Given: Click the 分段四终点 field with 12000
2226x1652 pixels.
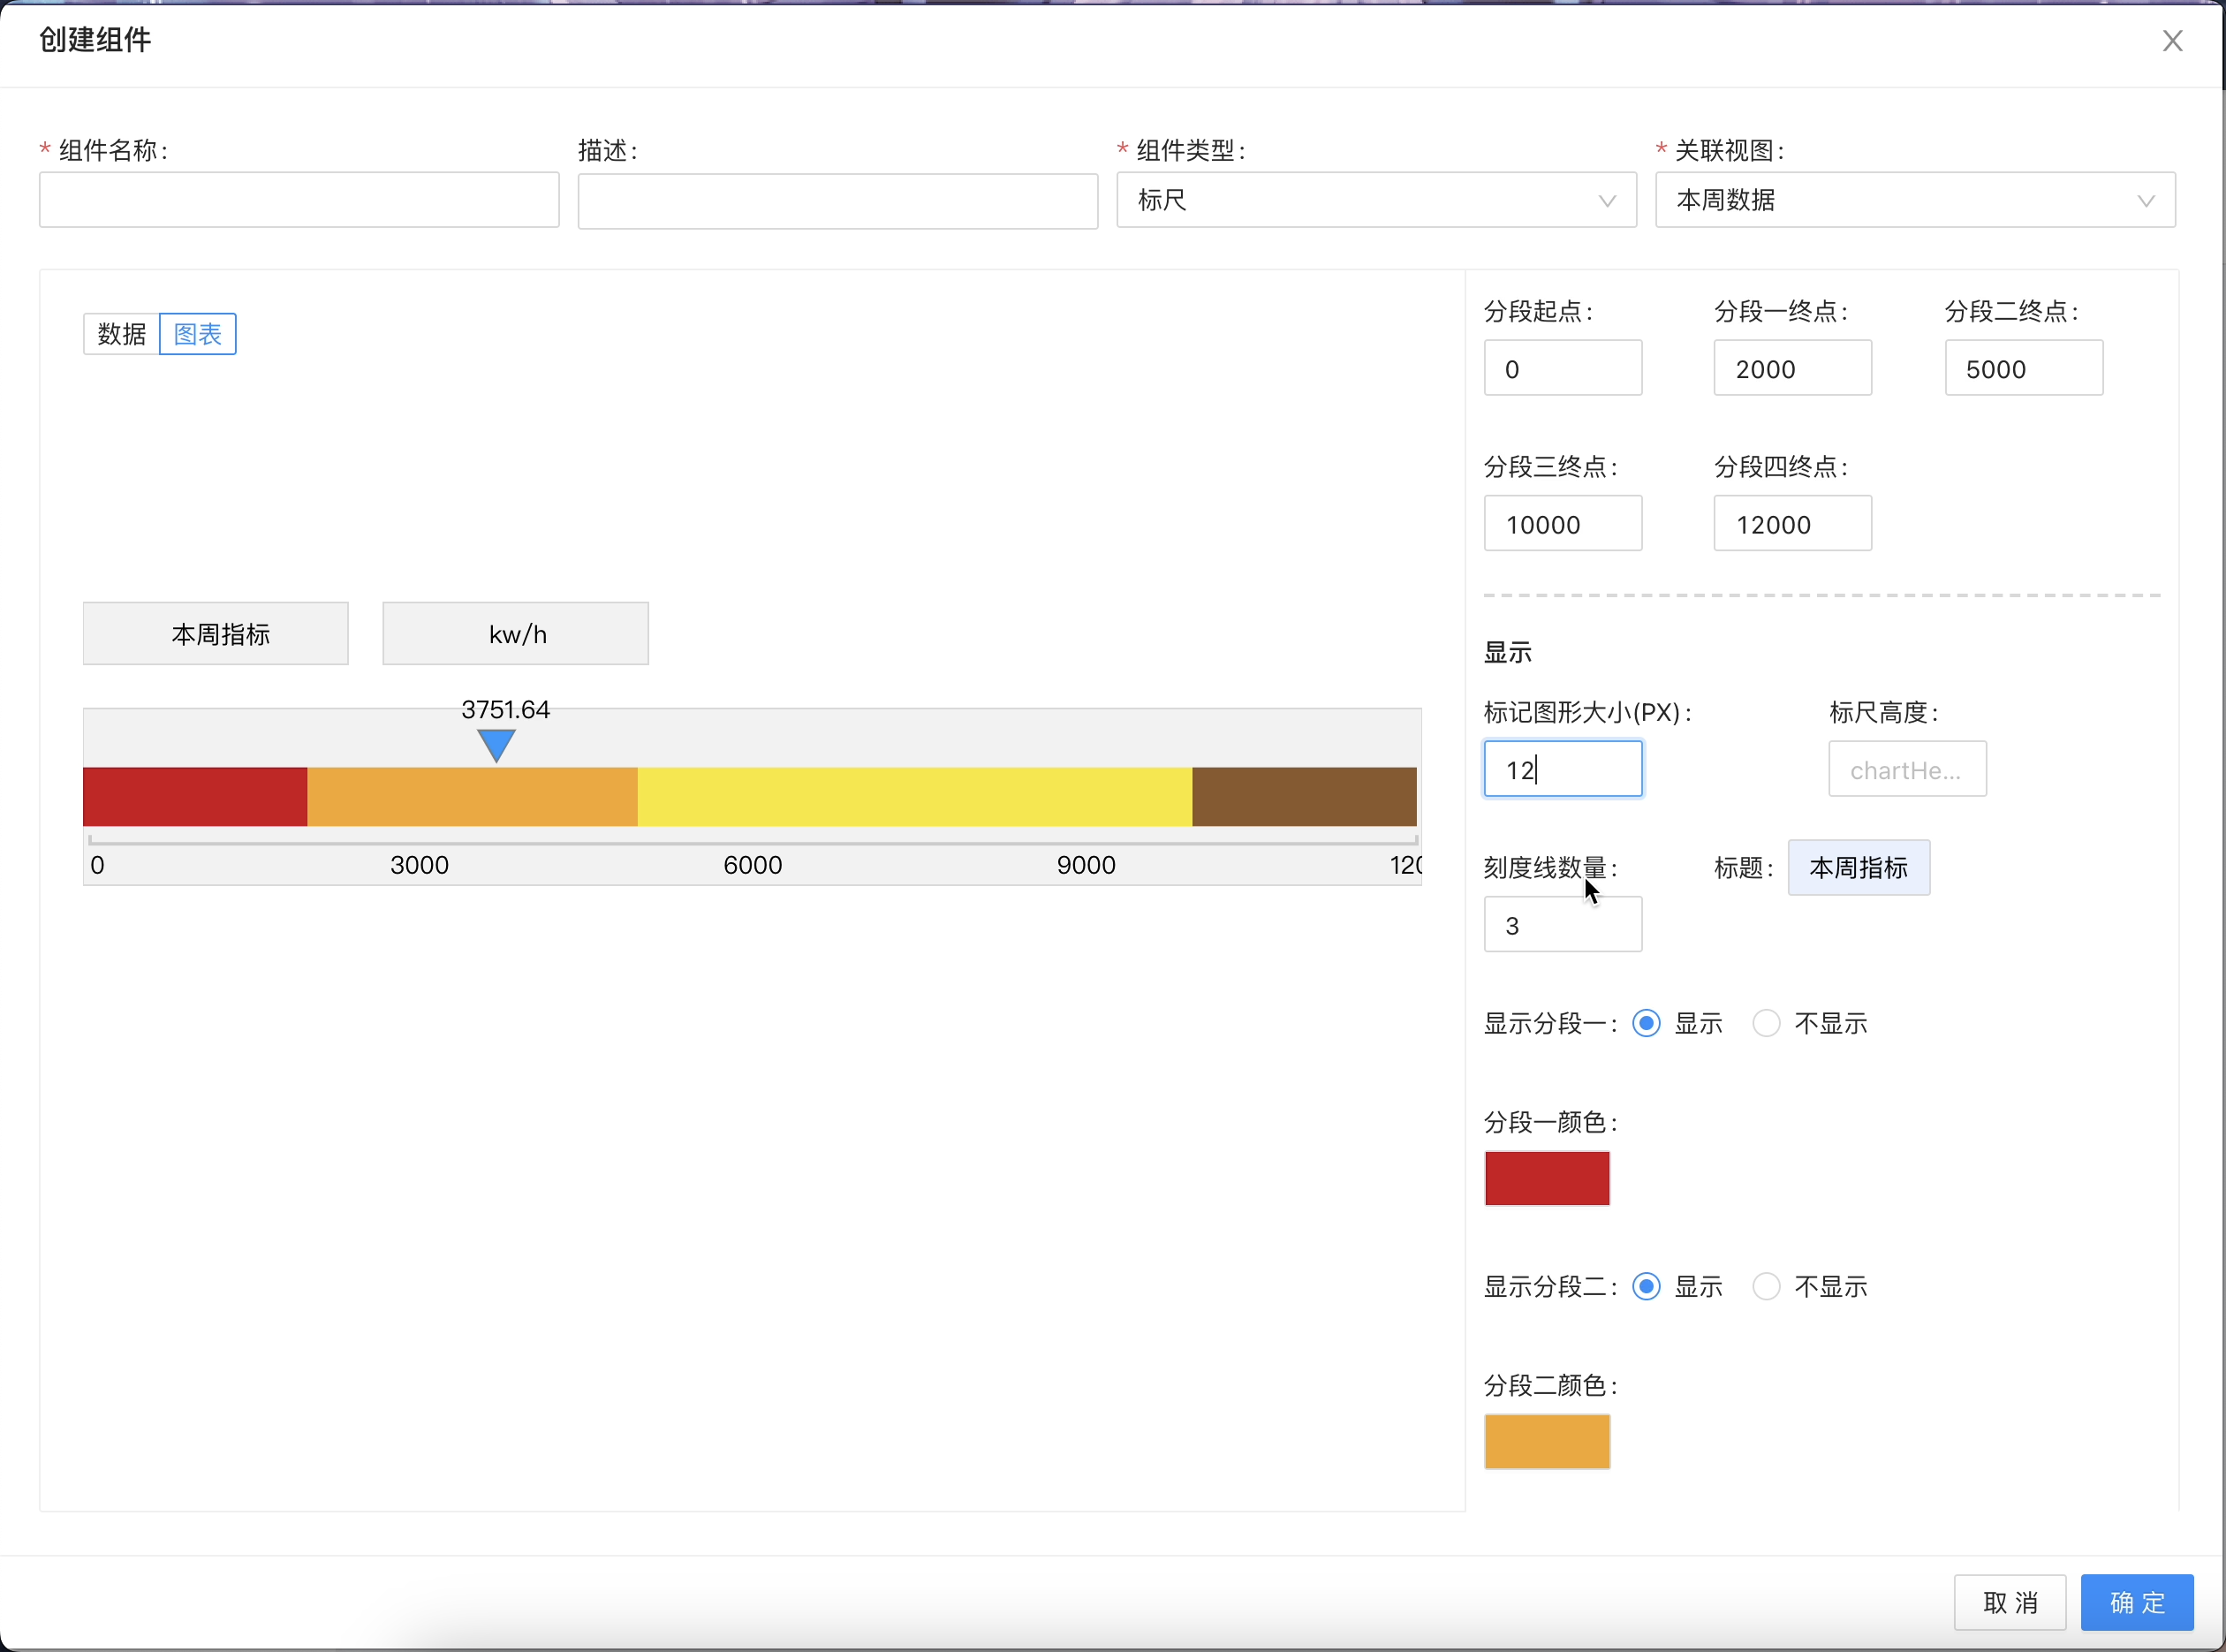Looking at the screenshot, I should (x=1793, y=523).
